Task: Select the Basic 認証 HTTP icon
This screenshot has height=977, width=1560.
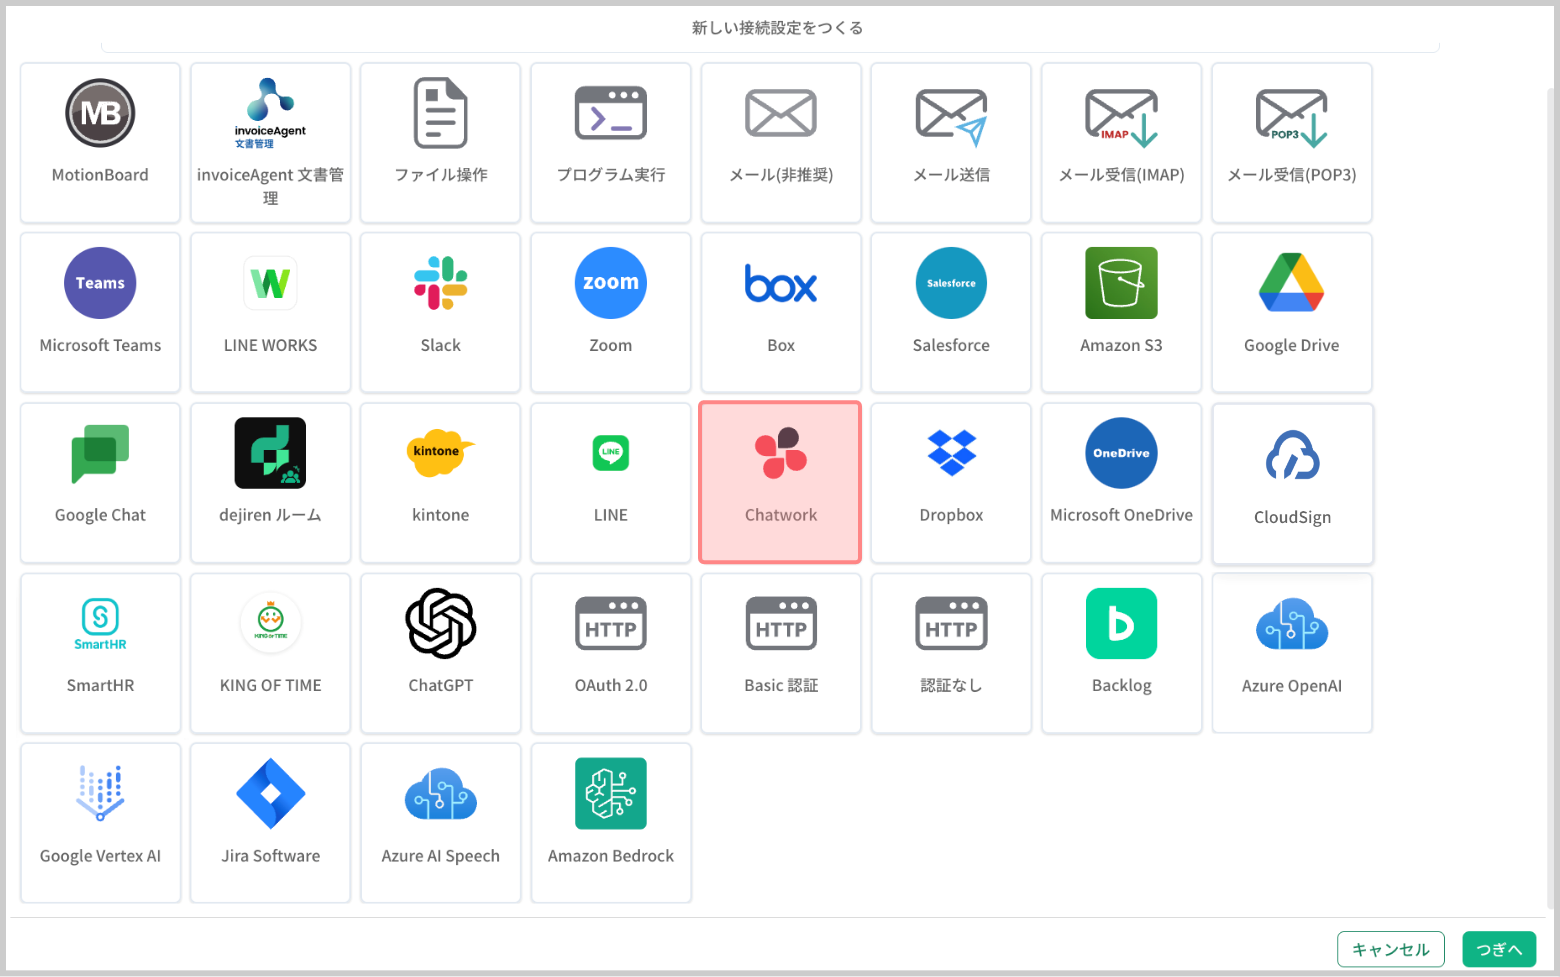Action: [x=781, y=623]
